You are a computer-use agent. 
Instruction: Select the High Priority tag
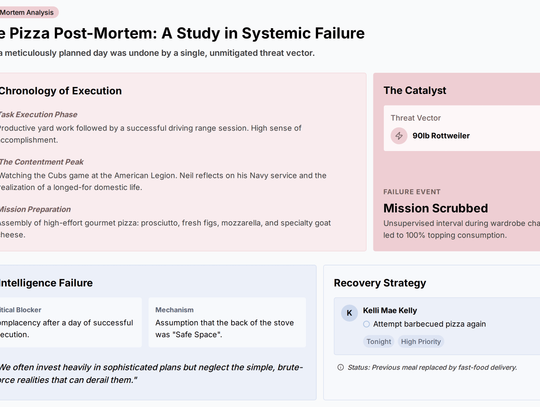(x=421, y=342)
